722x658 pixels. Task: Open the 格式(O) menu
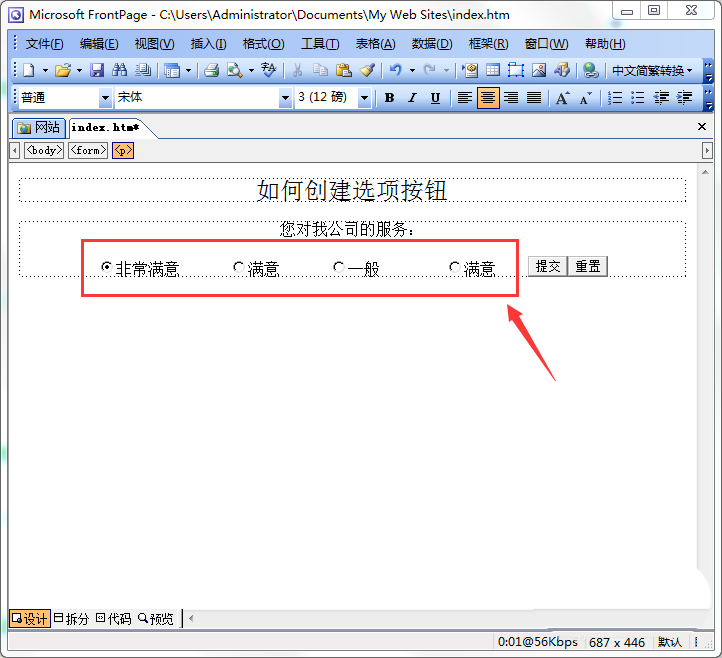263,44
